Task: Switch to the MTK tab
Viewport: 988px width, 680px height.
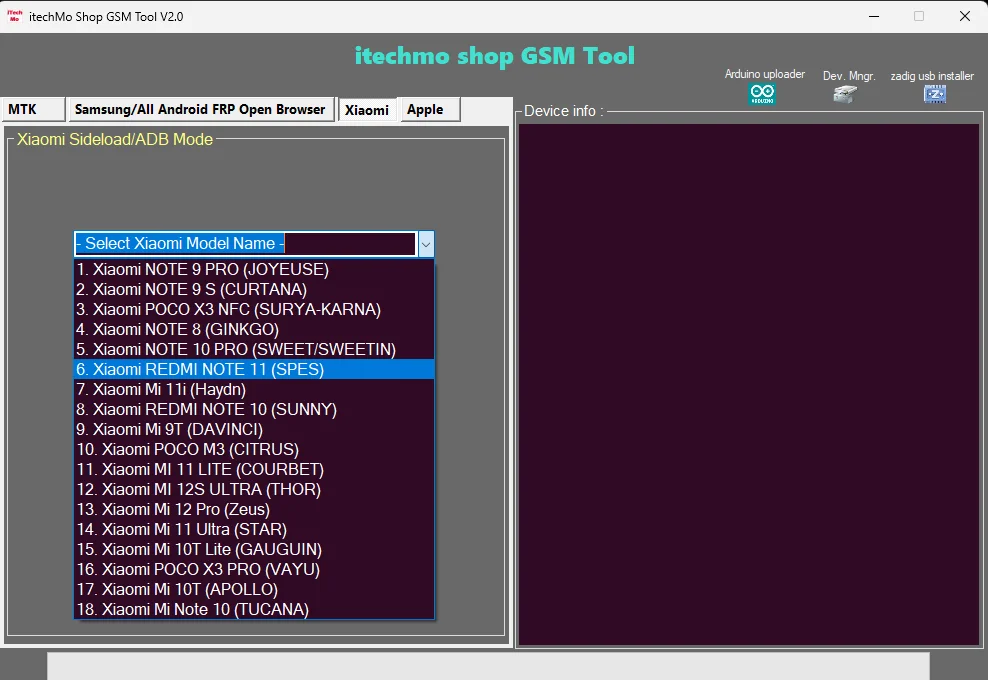Action: point(33,109)
